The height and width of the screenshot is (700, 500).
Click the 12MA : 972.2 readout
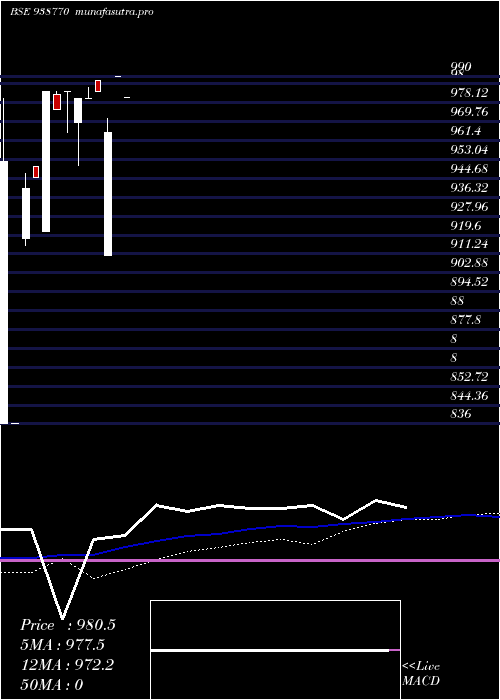click(x=67, y=665)
